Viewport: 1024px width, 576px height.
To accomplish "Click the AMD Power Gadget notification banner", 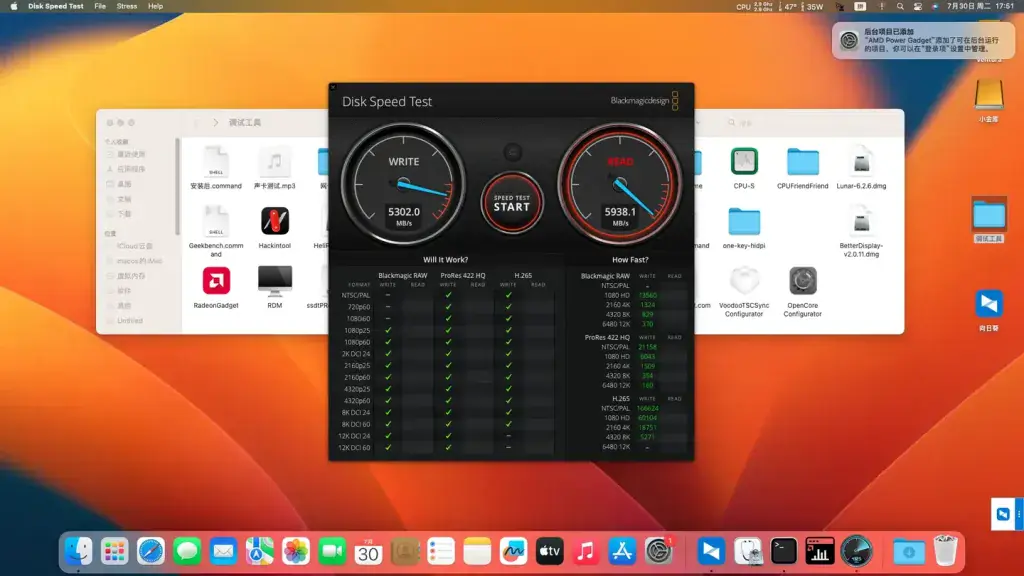I will pyautogui.click(x=923, y=40).
